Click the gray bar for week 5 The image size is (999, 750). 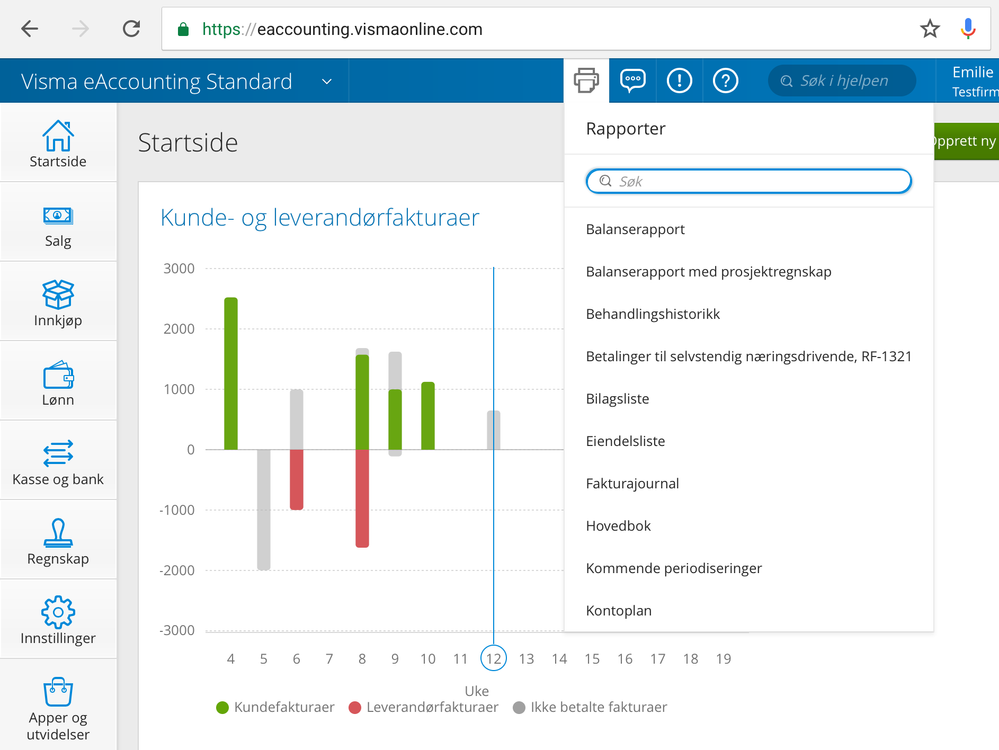tap(264, 510)
